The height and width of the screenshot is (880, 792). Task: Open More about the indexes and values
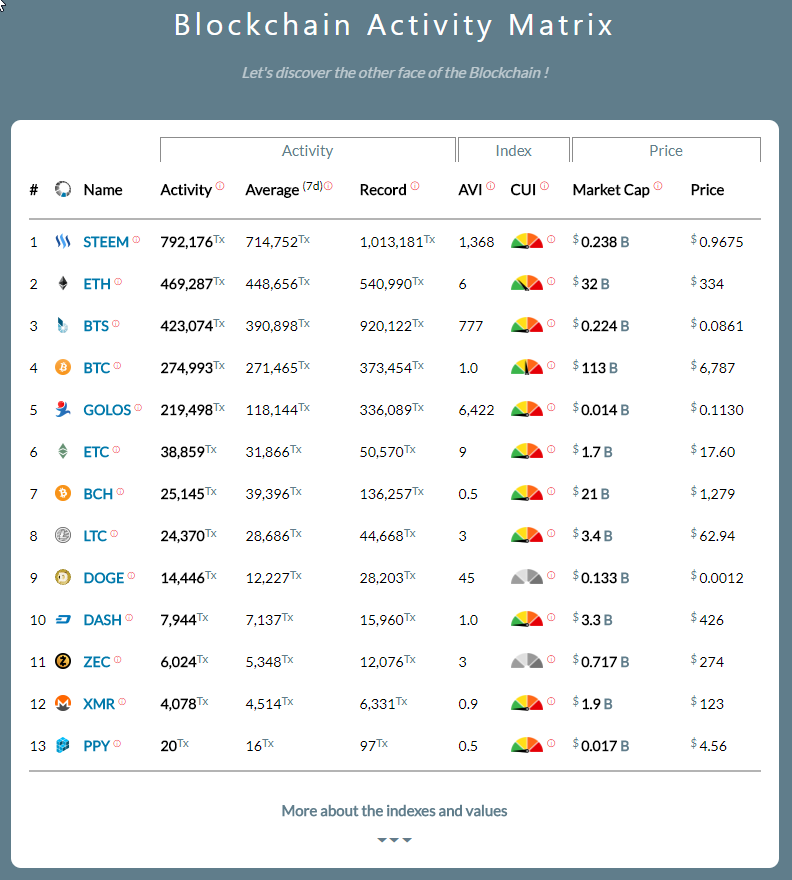(x=395, y=810)
